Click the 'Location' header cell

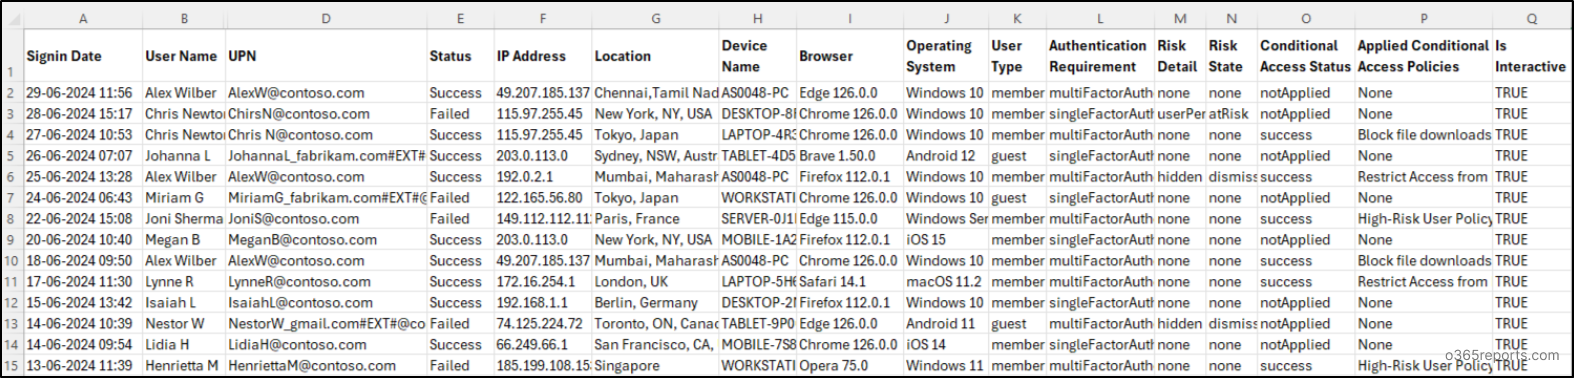tap(655, 56)
